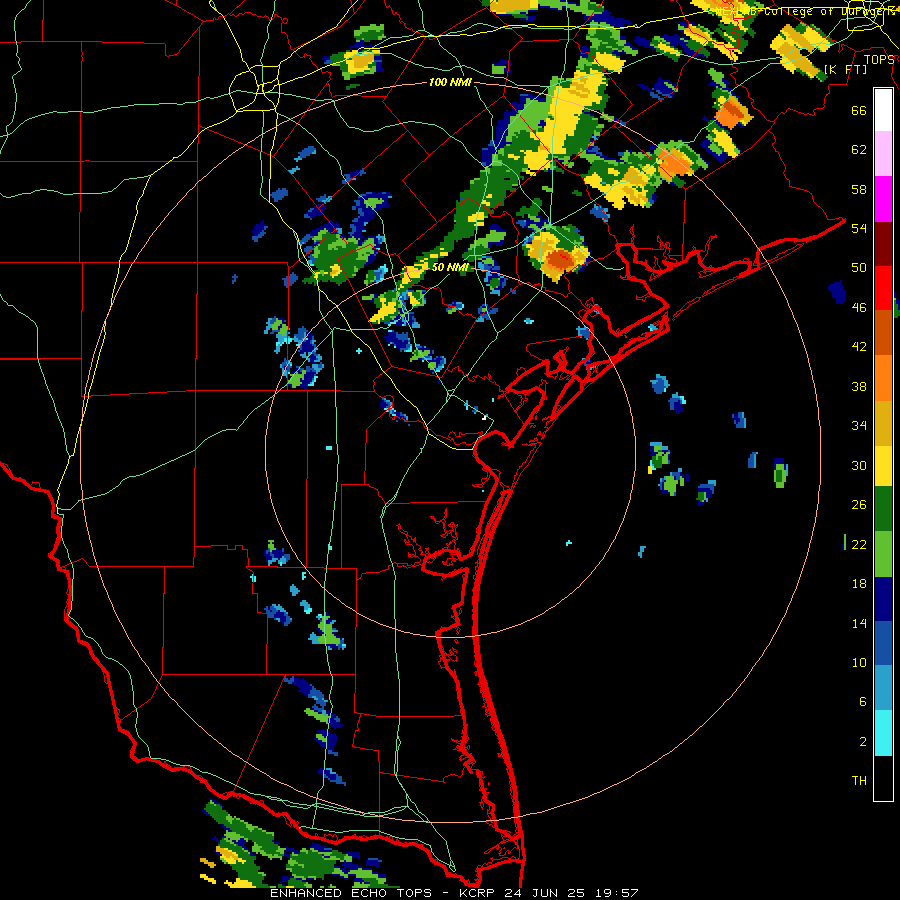The height and width of the screenshot is (900, 900).
Task: Click the gold legend color band
Action: pyautogui.click(x=883, y=423)
